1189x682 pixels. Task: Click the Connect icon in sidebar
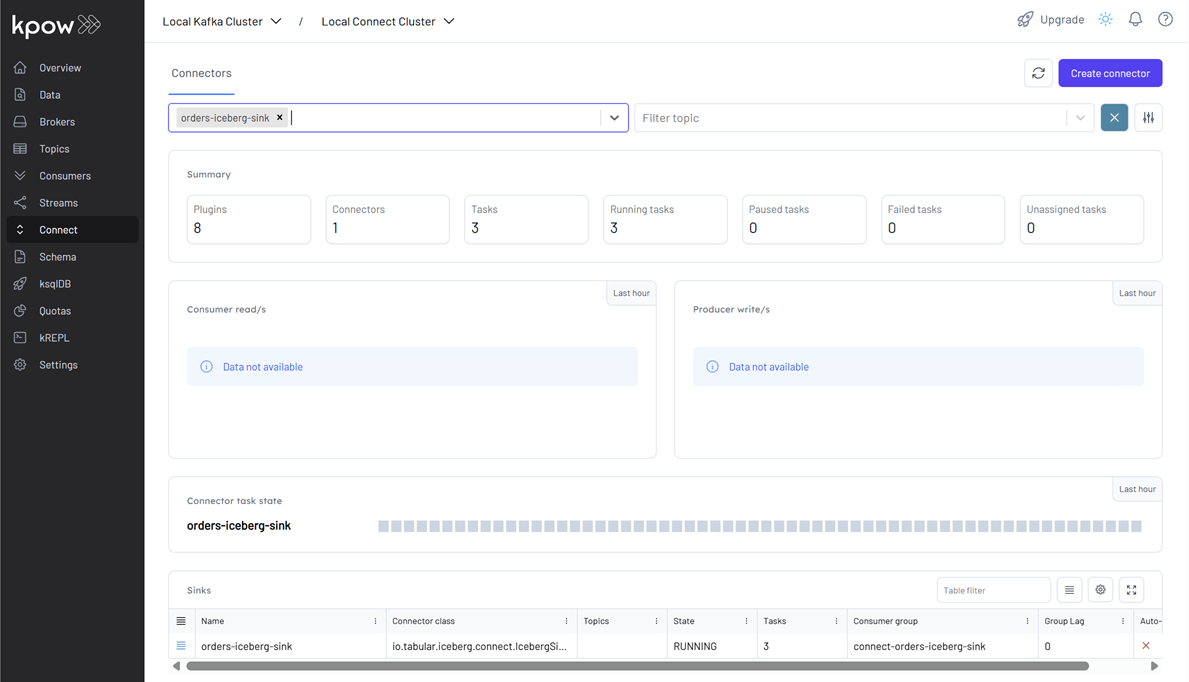pyautogui.click(x=20, y=230)
